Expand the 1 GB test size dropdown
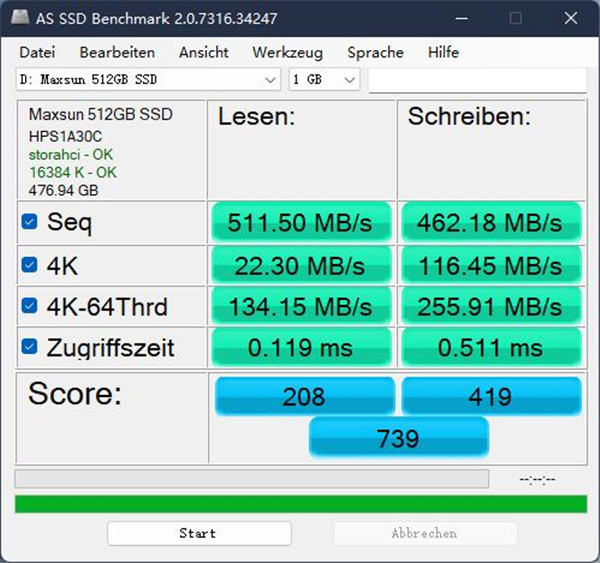 click(x=323, y=80)
